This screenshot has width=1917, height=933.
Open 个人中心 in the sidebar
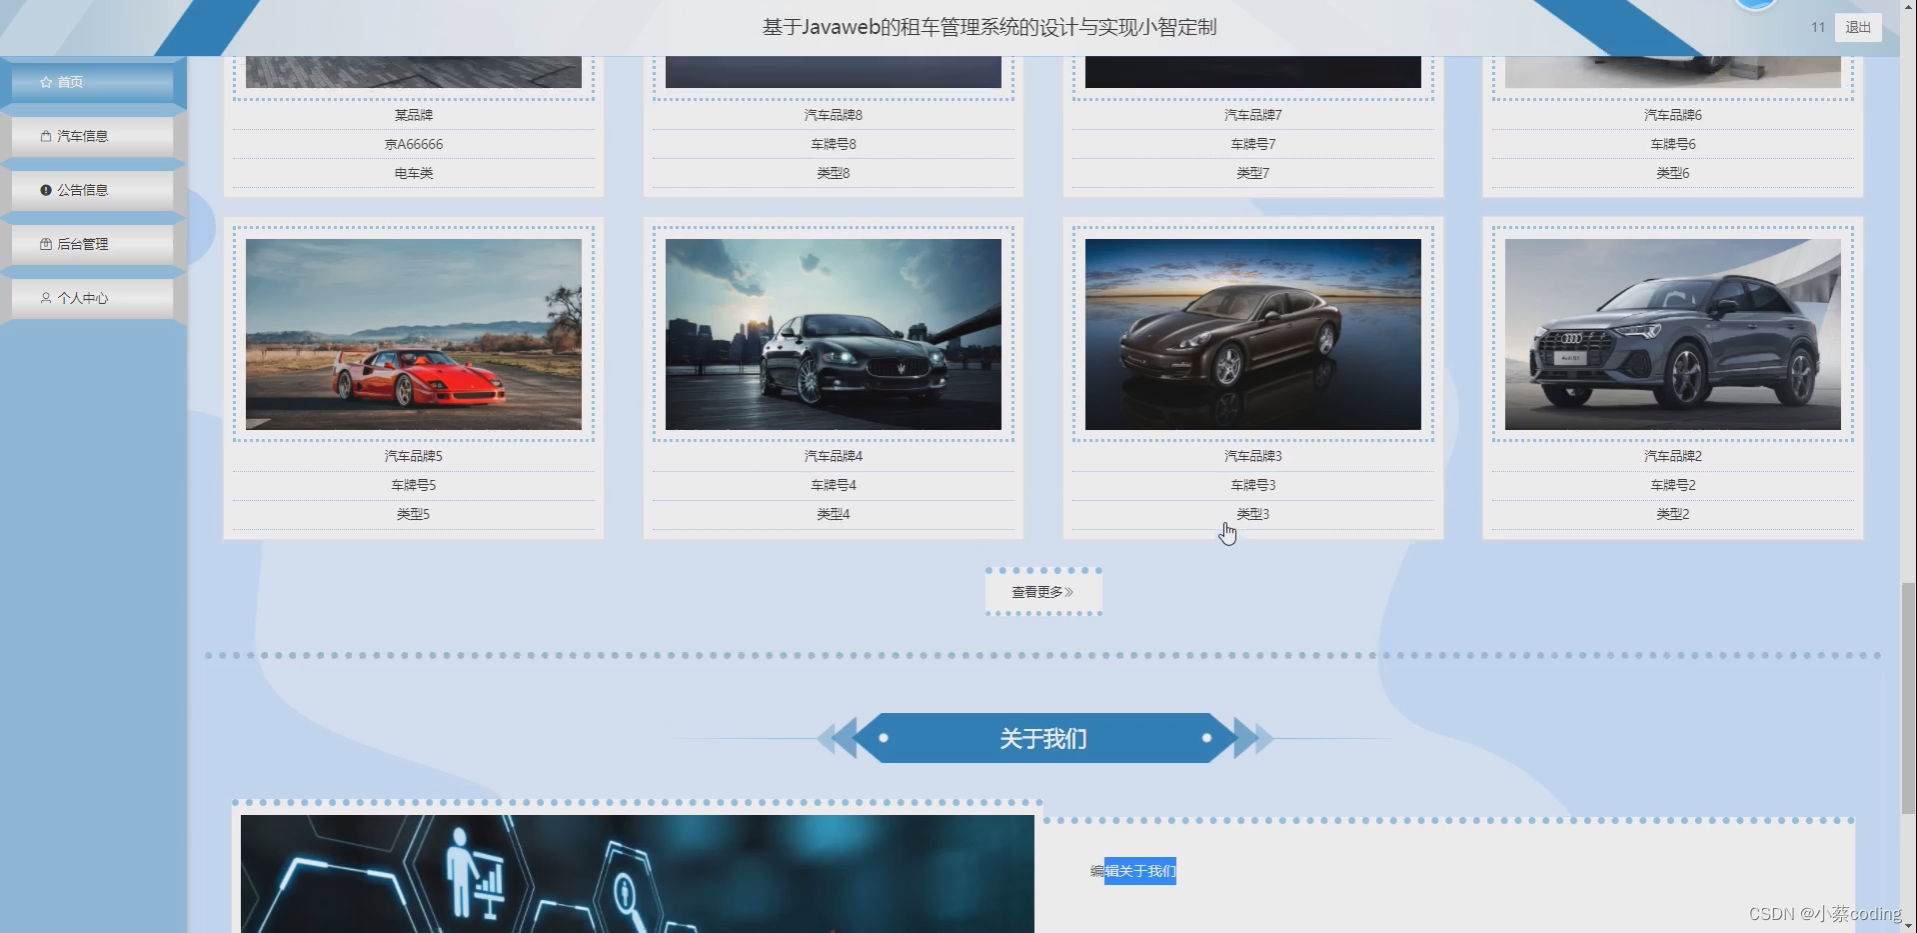pyautogui.click(x=92, y=298)
